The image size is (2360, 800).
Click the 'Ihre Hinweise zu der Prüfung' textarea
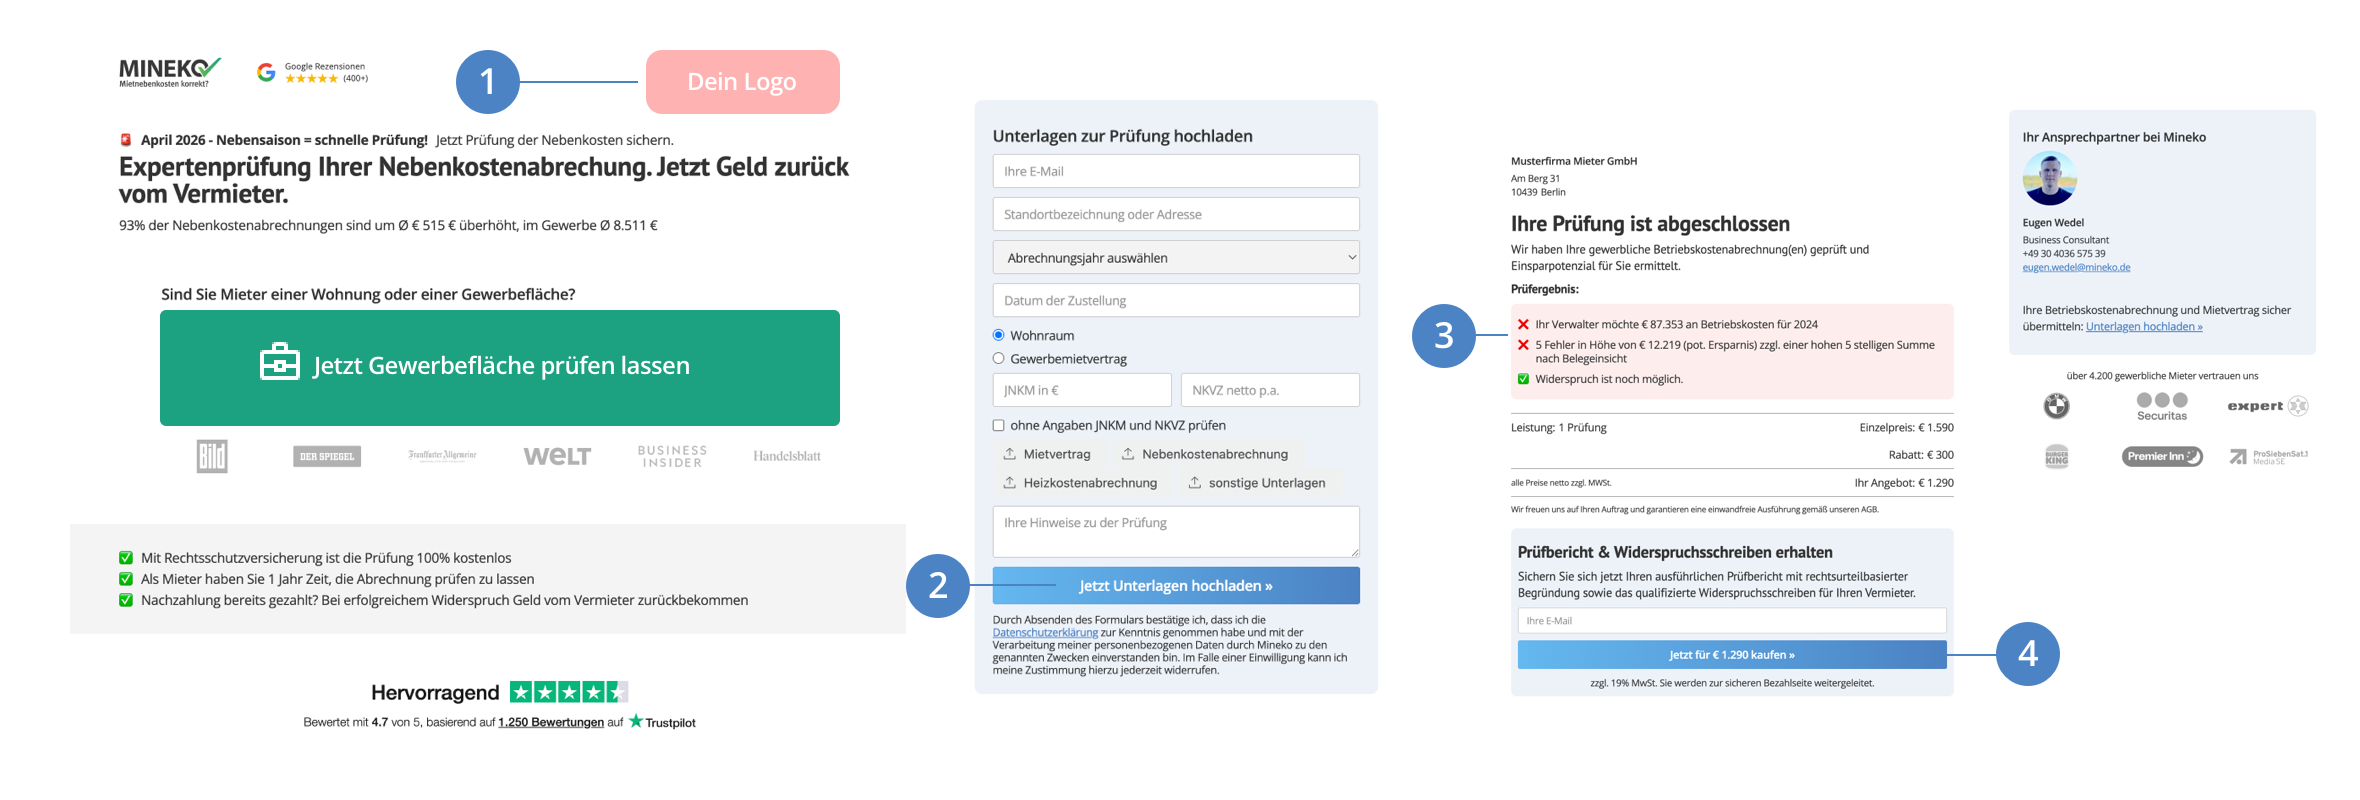coord(1176,531)
